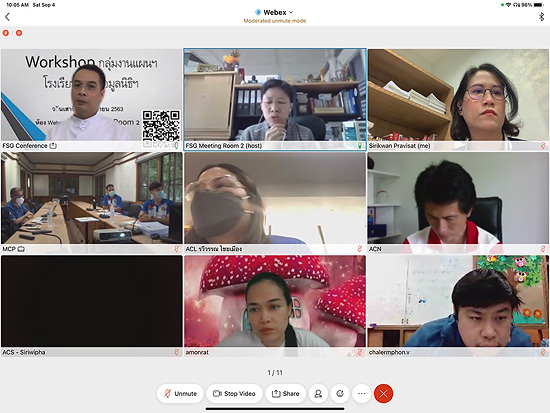This screenshot has width=550, height=413.
Task: Select the FSG Meeting Room 2 host video
Action: [x=275, y=99]
